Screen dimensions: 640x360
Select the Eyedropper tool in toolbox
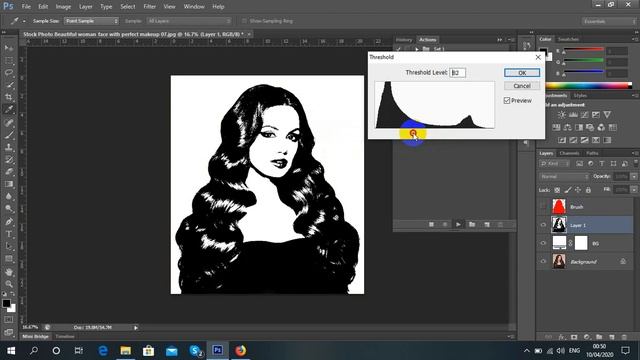pos(9,109)
